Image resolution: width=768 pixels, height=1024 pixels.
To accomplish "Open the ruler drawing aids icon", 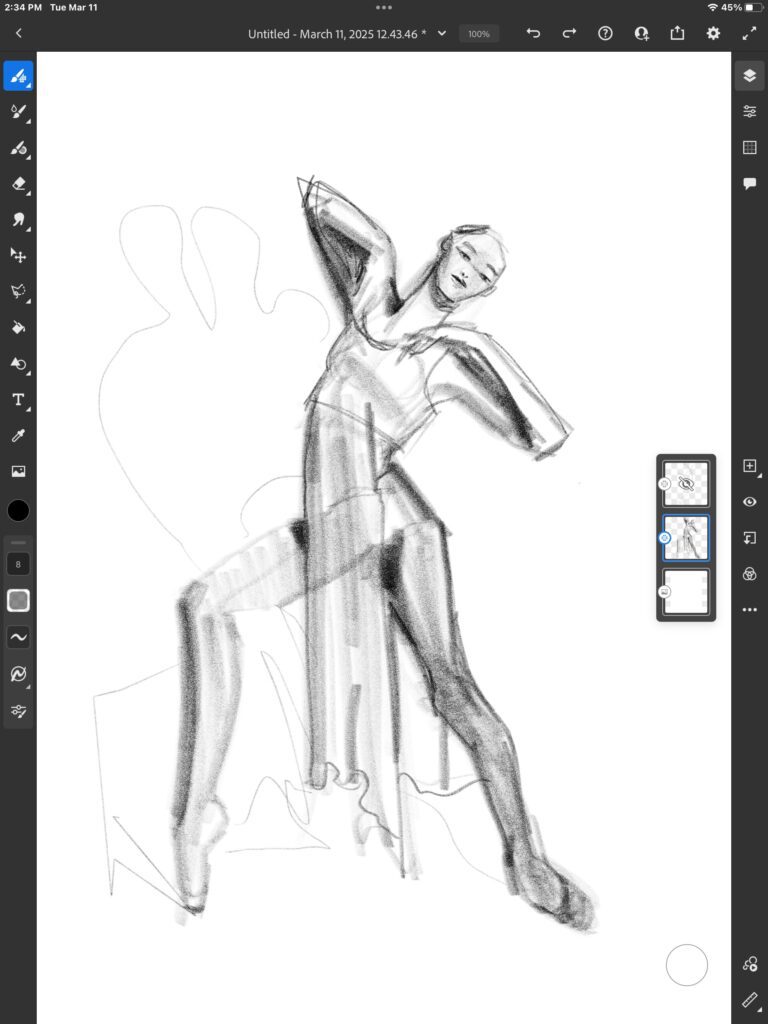I will tap(749, 999).
